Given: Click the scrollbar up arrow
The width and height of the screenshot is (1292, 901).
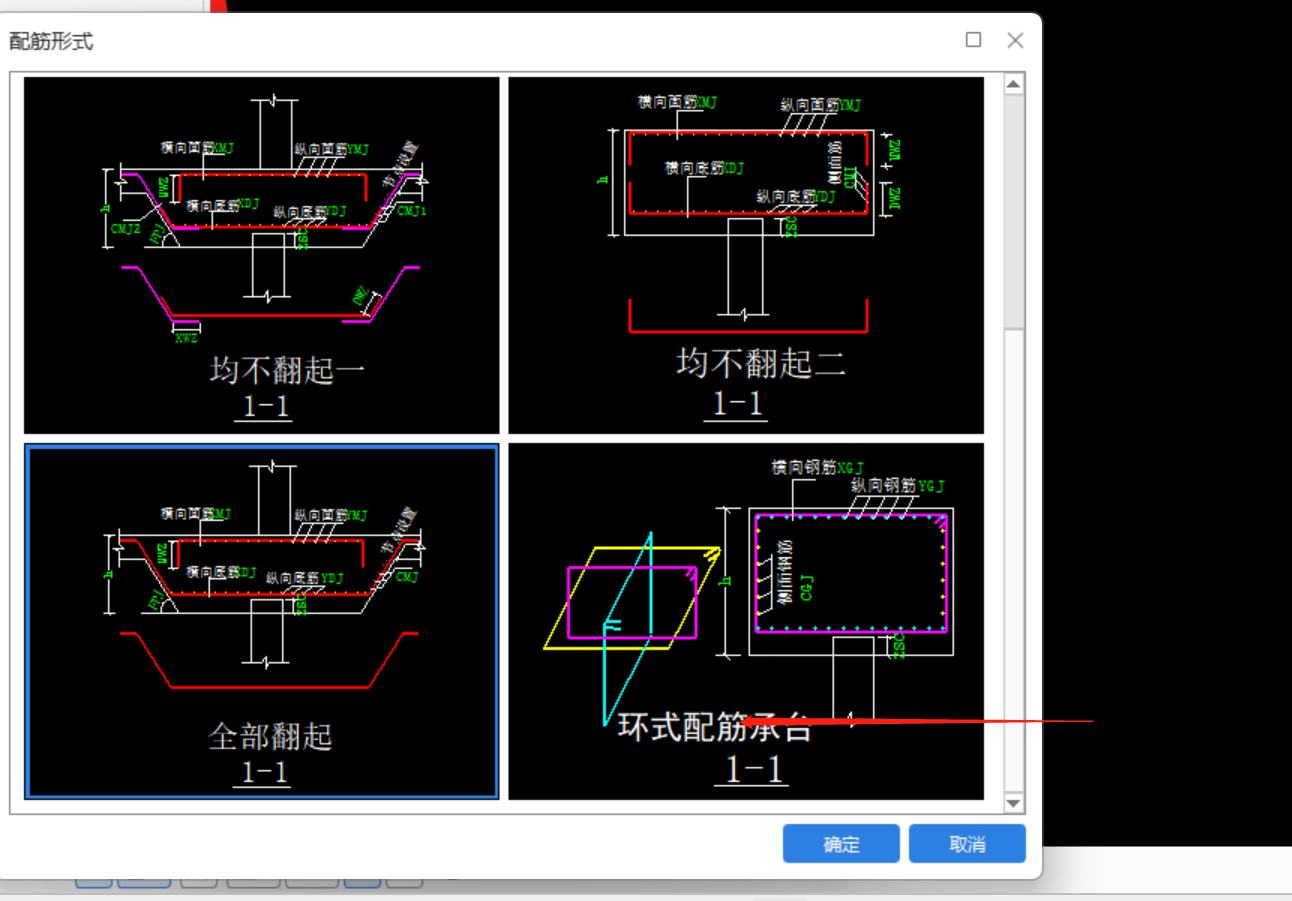Looking at the screenshot, I should click(1014, 85).
